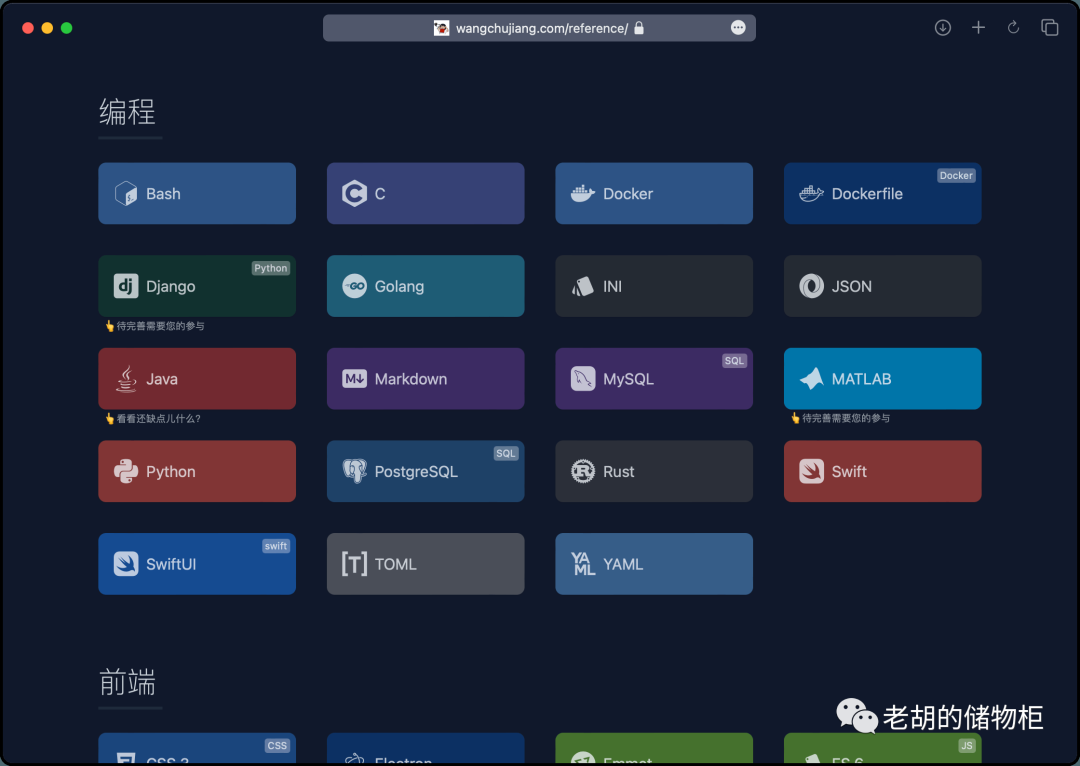Click the Python snakes logo icon
This screenshot has width=1080, height=766.
point(126,471)
